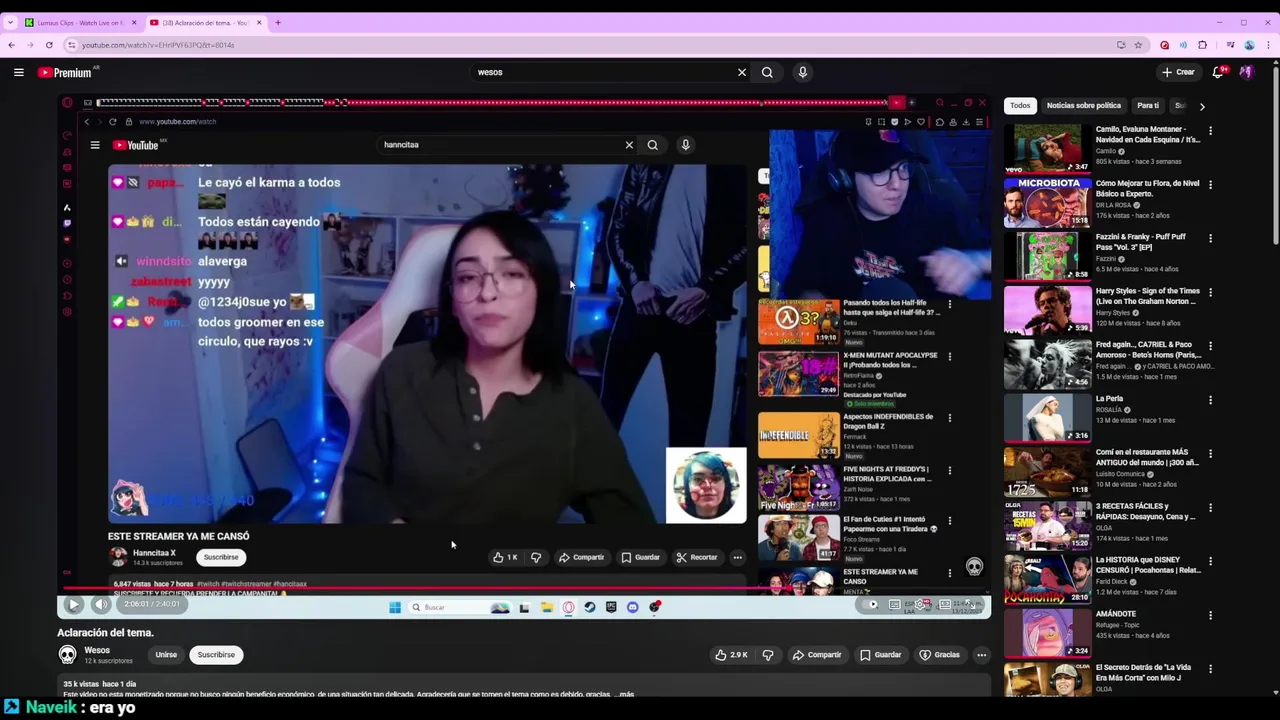Save the video with Guardar
The width and height of the screenshot is (1280, 720).
coord(880,655)
